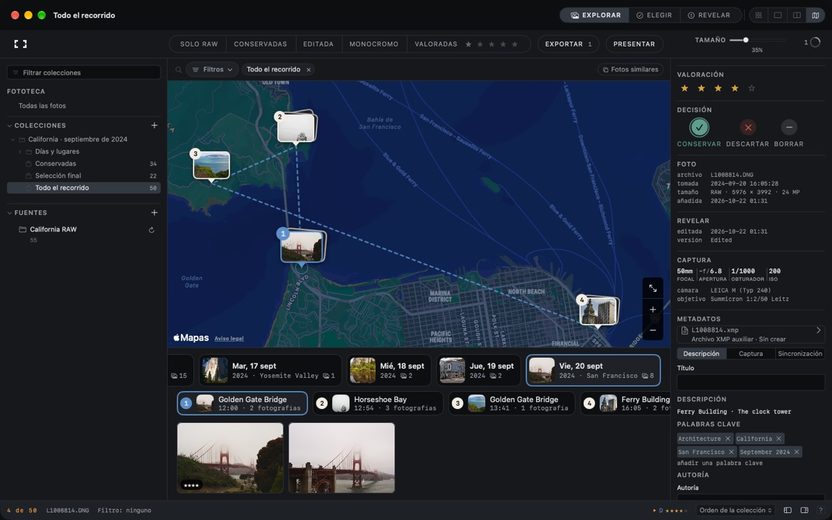Toggle the MONOCROMO filter
The image size is (832, 520).
click(x=374, y=44)
